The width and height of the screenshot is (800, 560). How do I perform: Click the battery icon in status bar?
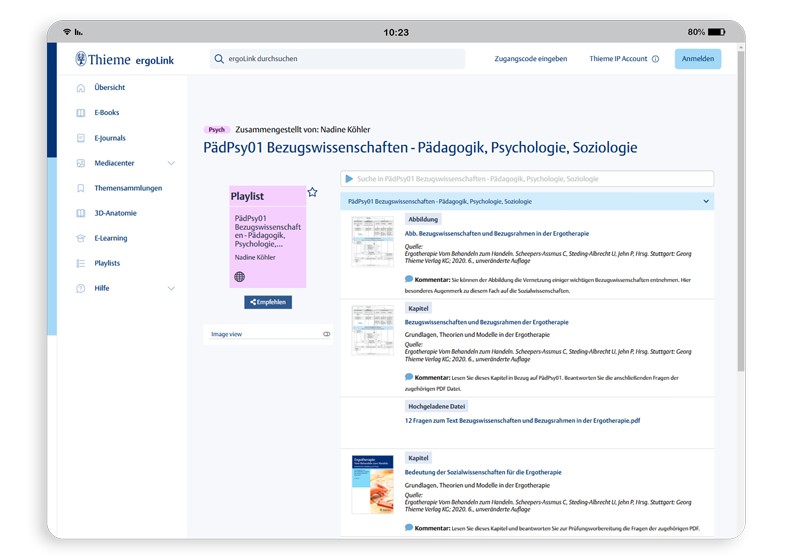pos(716,32)
